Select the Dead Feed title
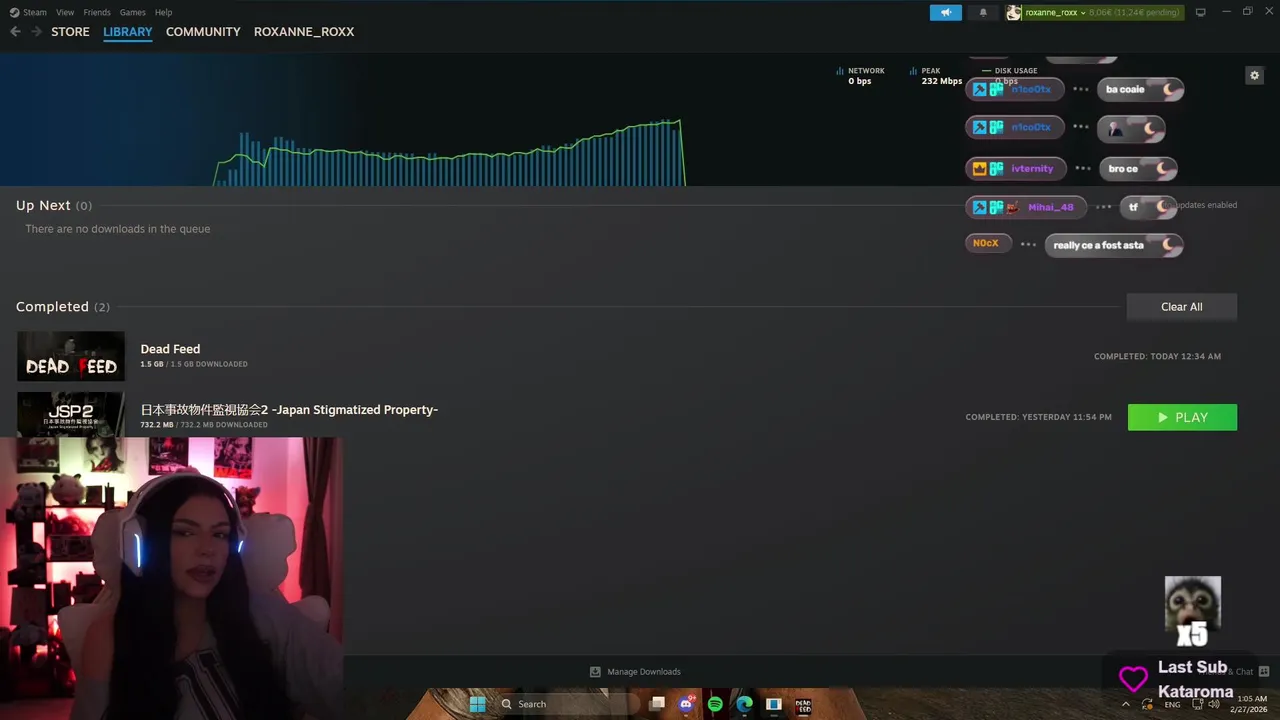Screen dimensions: 1280x720 tap(170, 349)
